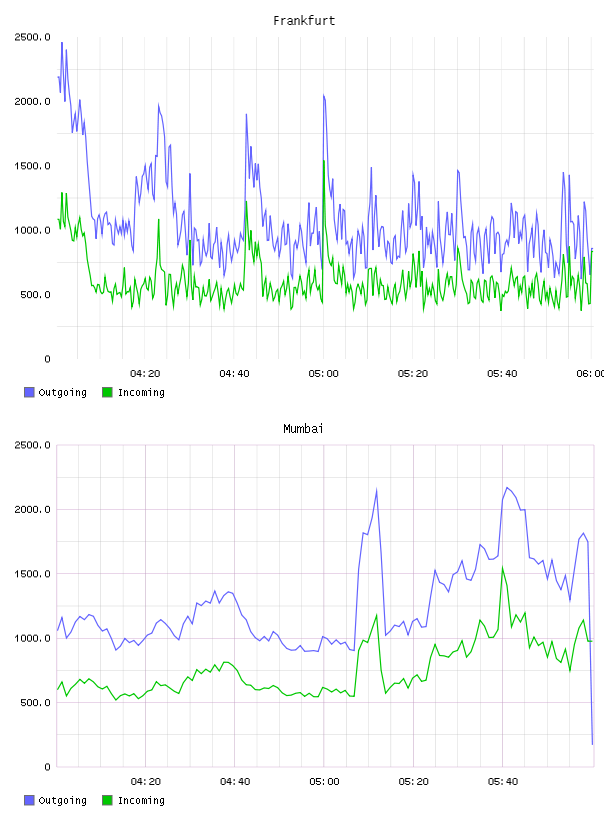Click the 05:00 time label on Mumbai axis
608x816 pixels.
[x=324, y=782]
